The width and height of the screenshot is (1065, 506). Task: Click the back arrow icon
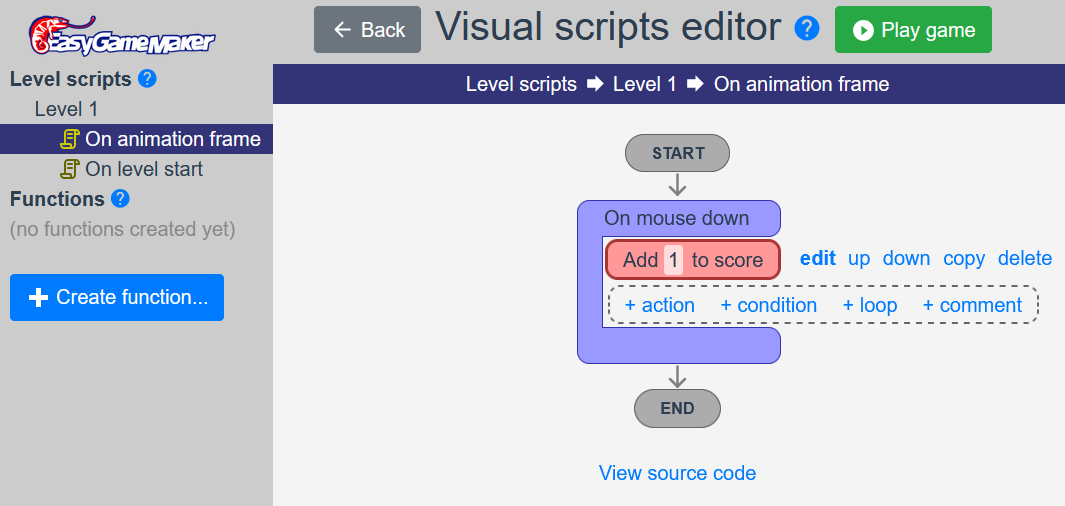(x=342, y=30)
